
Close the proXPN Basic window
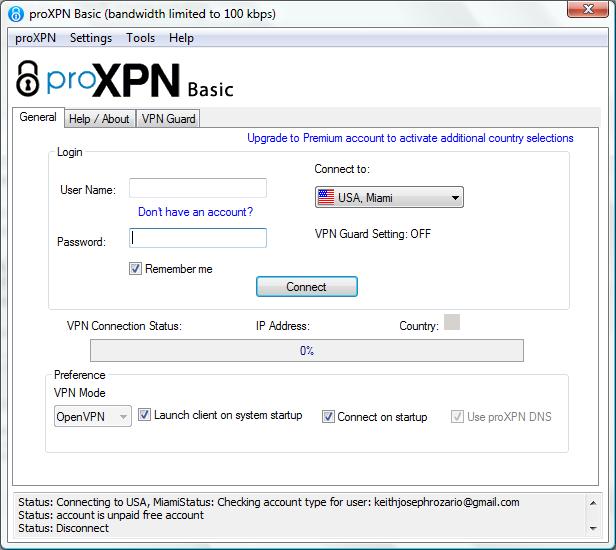pyautogui.click(x=588, y=9)
